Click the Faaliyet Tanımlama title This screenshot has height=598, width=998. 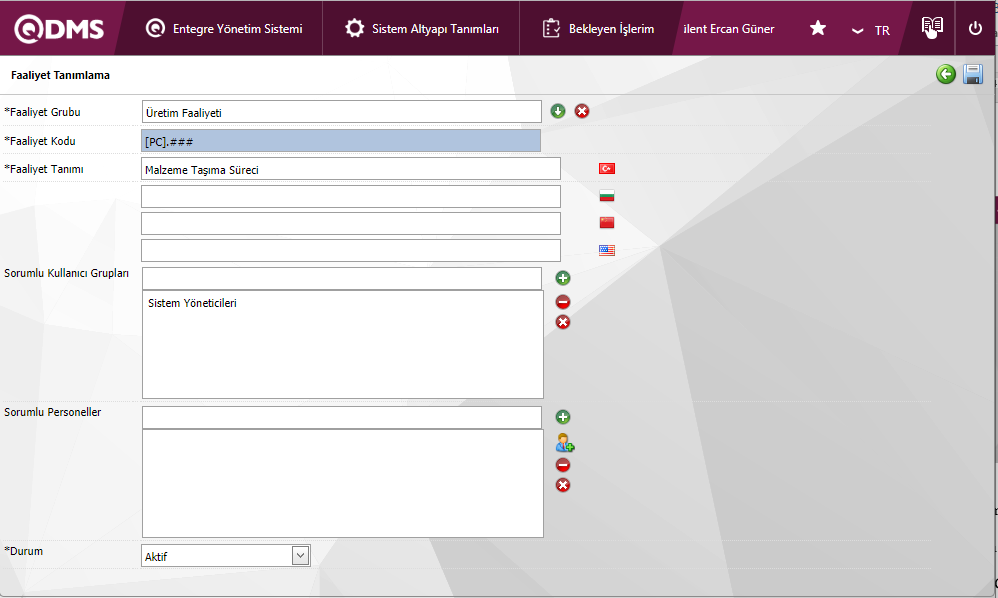coord(60,75)
